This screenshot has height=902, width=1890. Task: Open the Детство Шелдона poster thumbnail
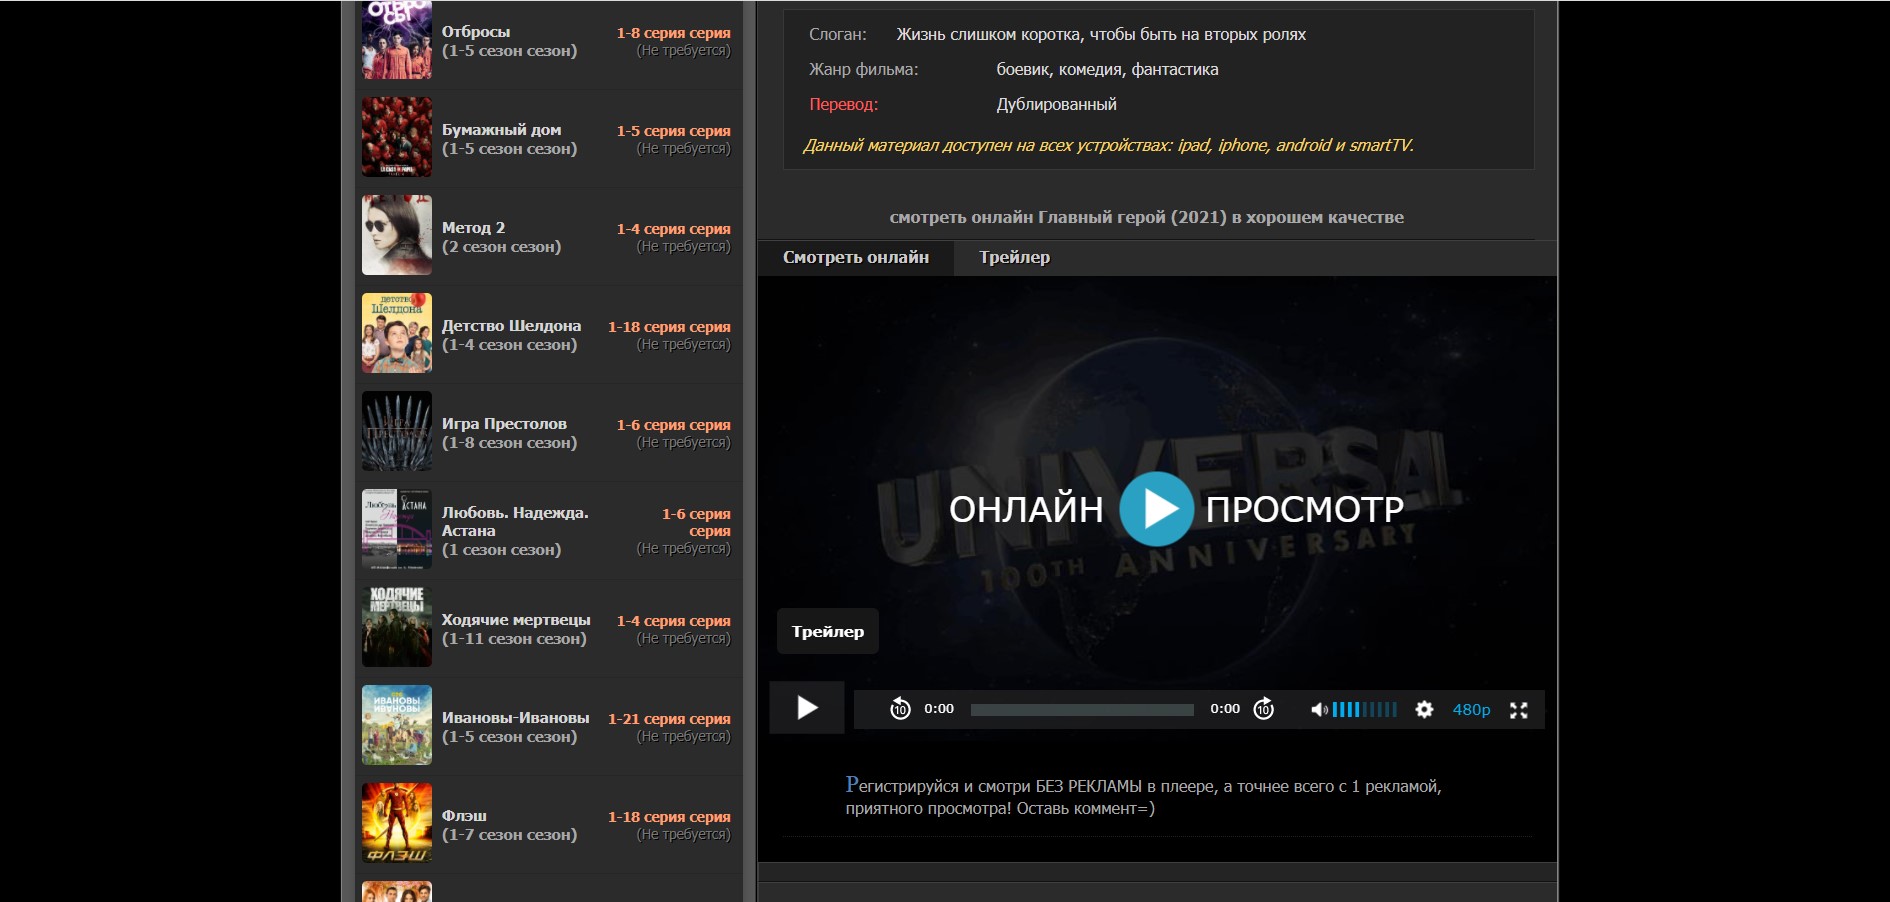[397, 333]
